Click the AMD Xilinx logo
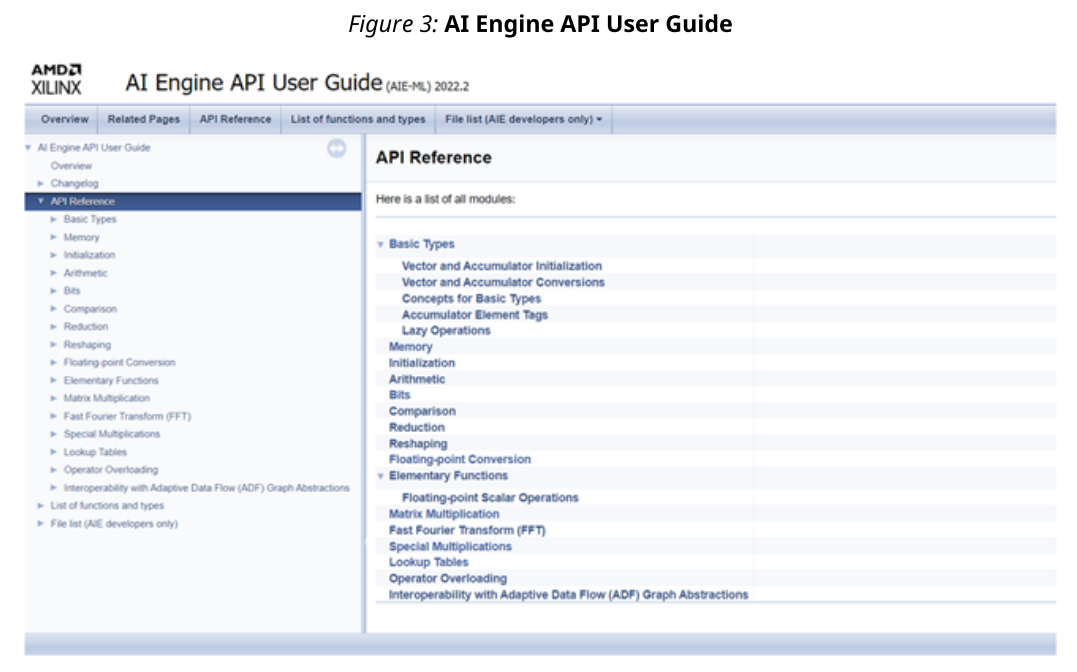 [56, 79]
